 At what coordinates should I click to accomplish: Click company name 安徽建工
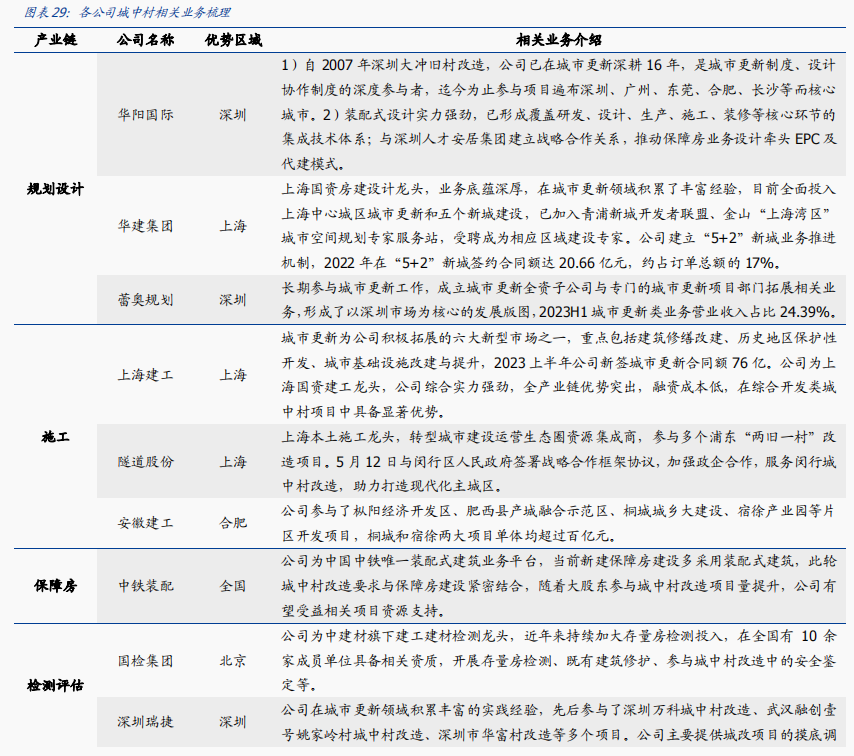click(145, 523)
